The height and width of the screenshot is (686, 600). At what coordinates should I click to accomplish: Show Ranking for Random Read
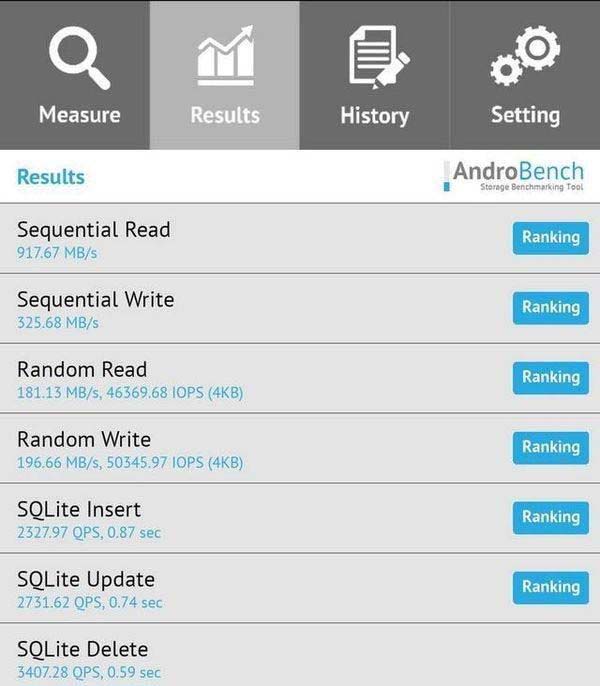point(550,378)
